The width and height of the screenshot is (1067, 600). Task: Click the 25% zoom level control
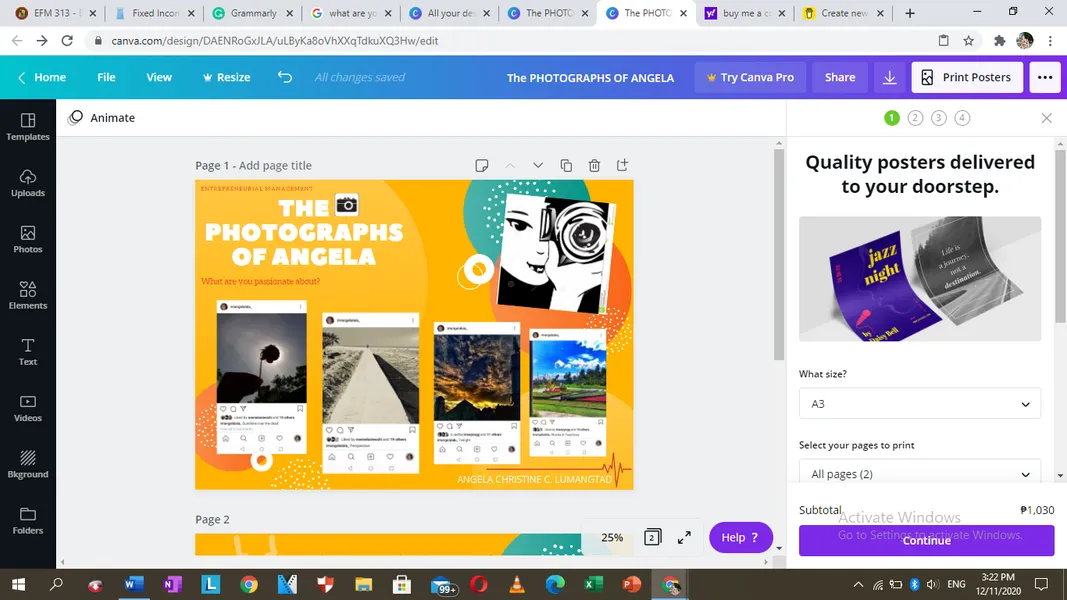[612, 537]
